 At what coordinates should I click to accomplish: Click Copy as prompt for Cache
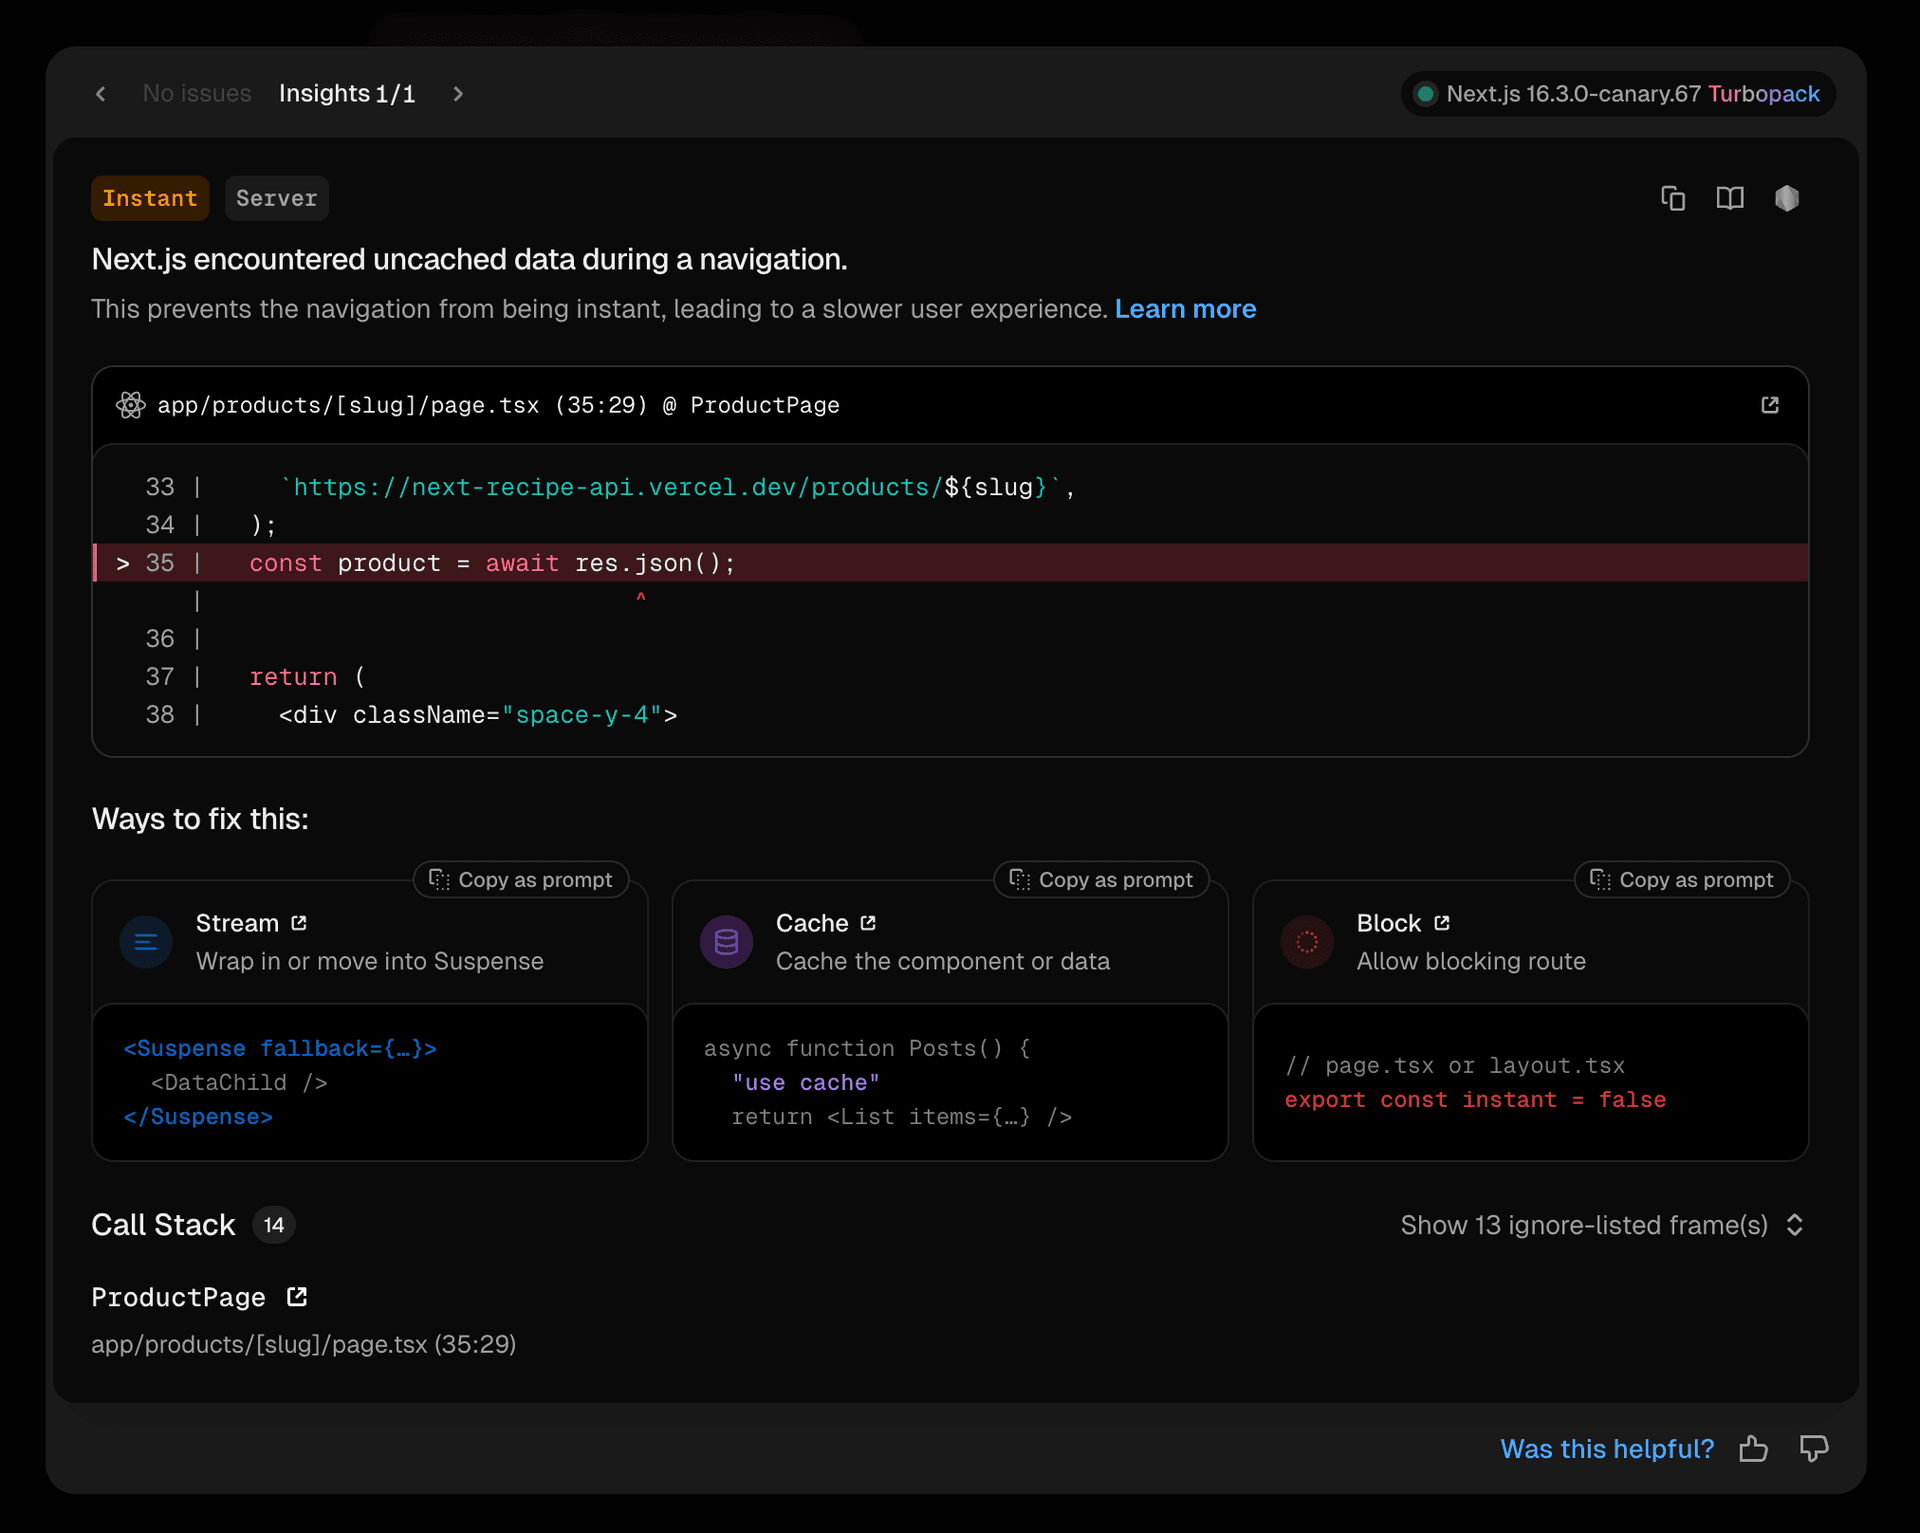click(x=1101, y=880)
